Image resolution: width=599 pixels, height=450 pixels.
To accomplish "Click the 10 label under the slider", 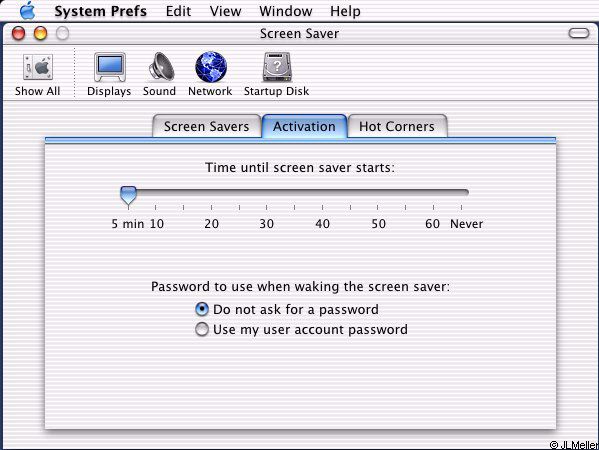I will [x=157, y=223].
